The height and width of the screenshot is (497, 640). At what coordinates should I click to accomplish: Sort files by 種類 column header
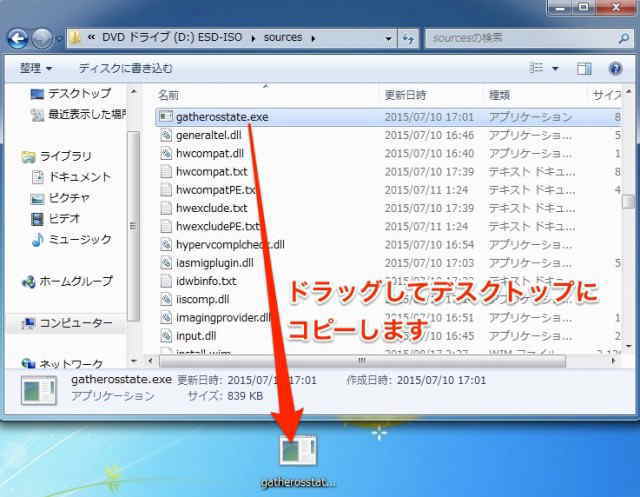pos(500,95)
